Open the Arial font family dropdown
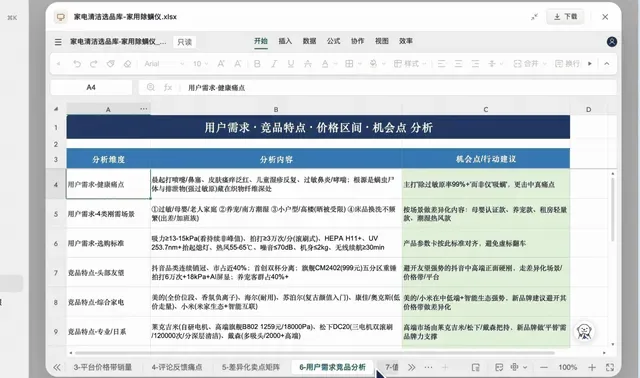Screen dimensions: 640x378 click(x=164, y=64)
